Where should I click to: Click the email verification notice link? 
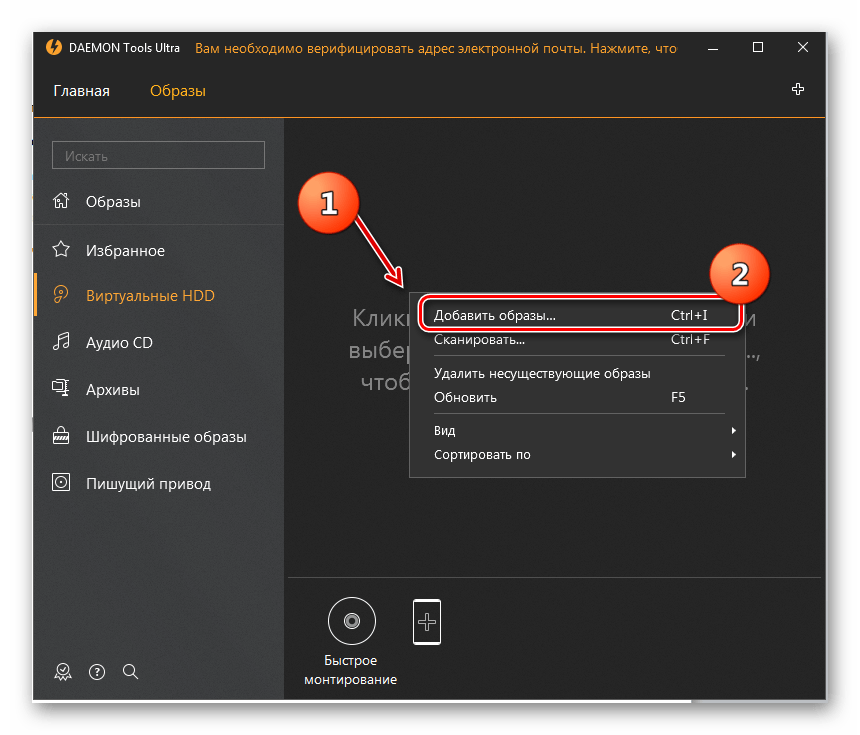[435, 48]
